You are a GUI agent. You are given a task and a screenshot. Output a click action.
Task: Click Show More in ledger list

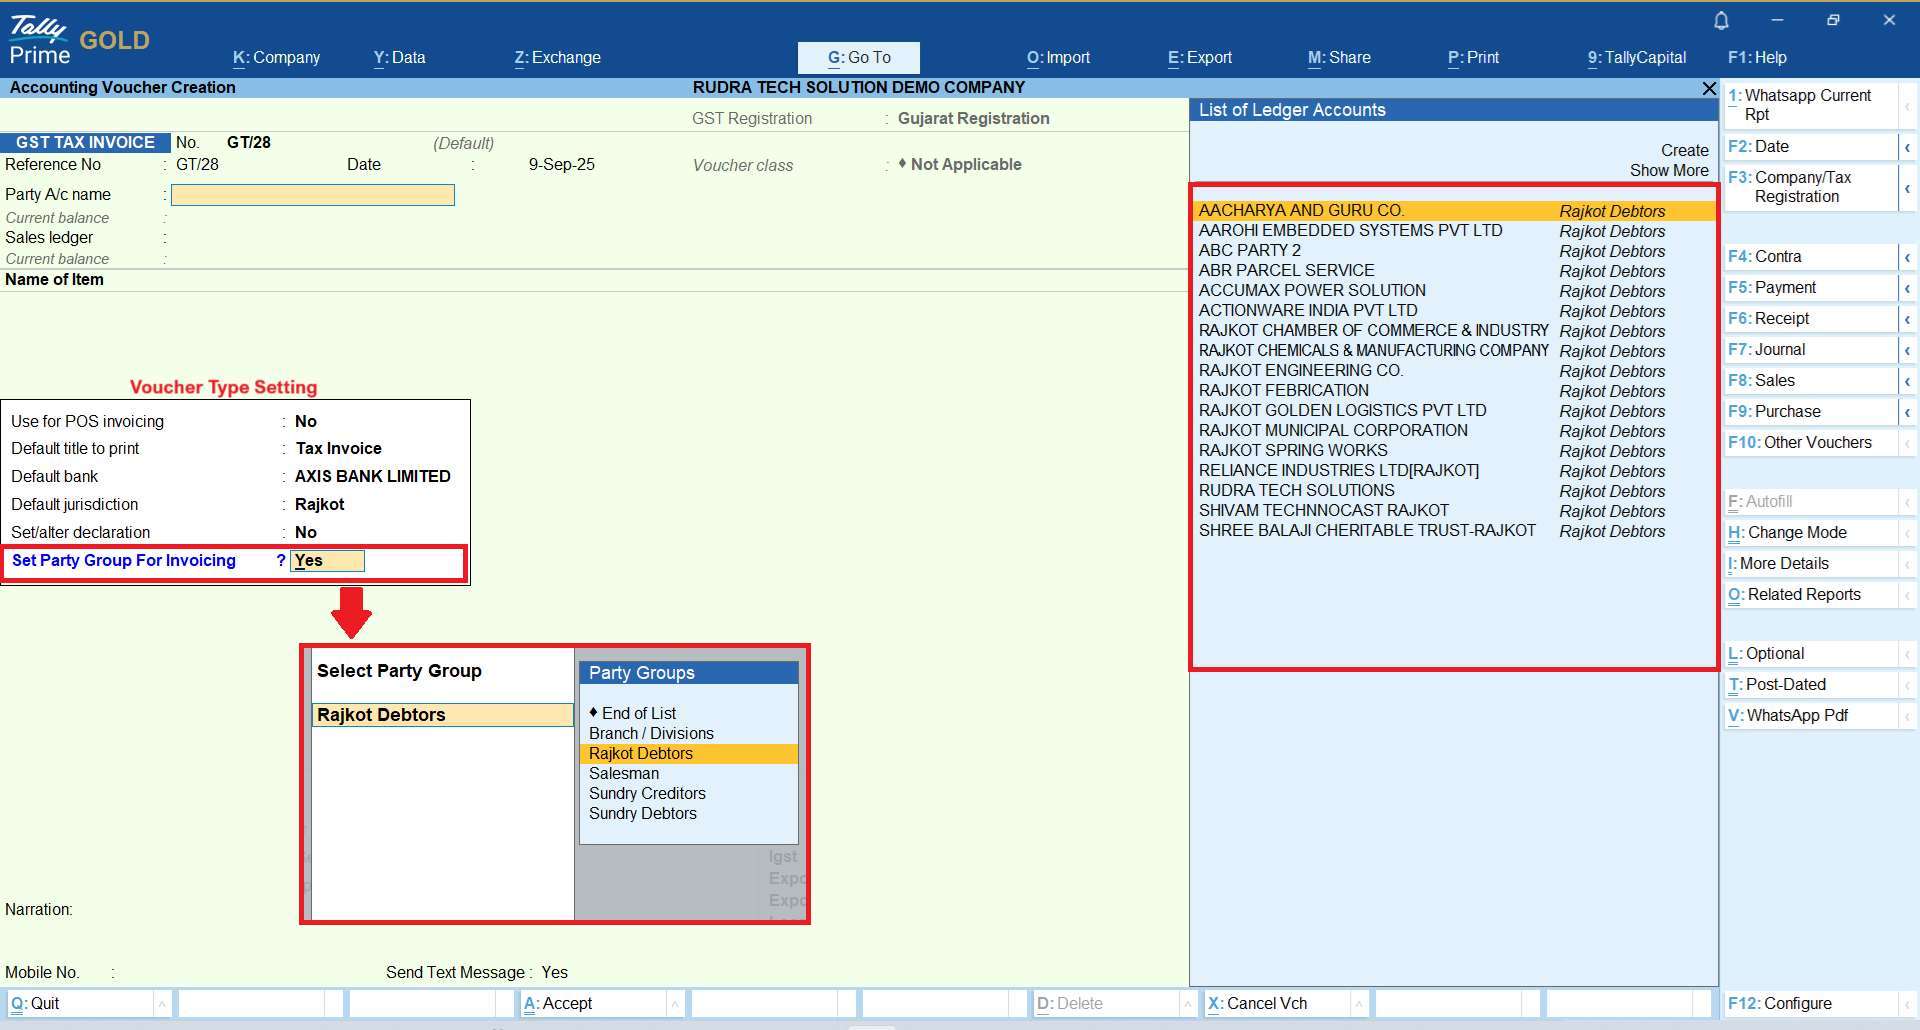coord(1668,170)
